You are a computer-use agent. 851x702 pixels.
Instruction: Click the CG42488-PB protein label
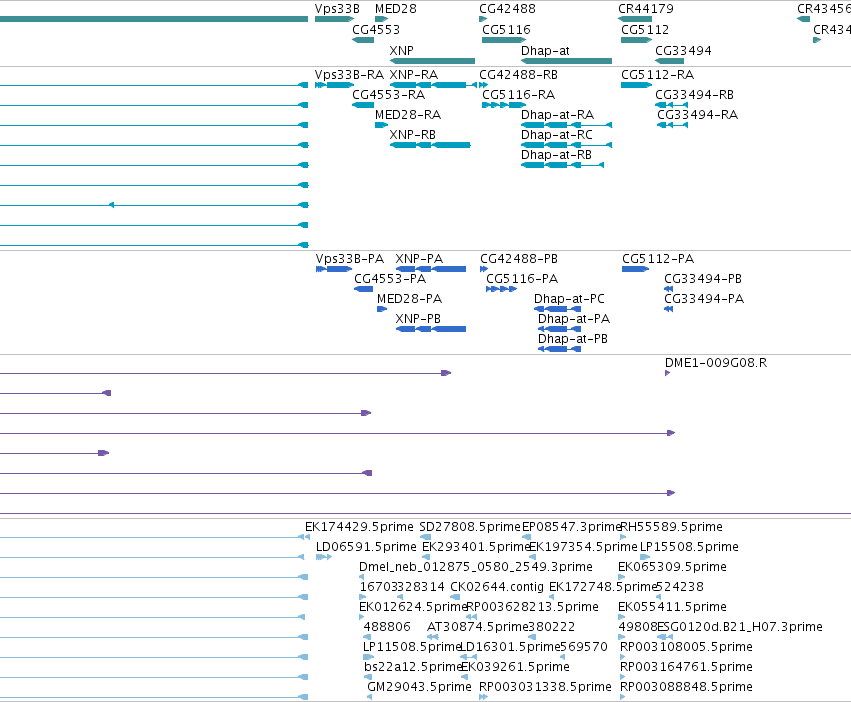pyautogui.click(x=519, y=258)
